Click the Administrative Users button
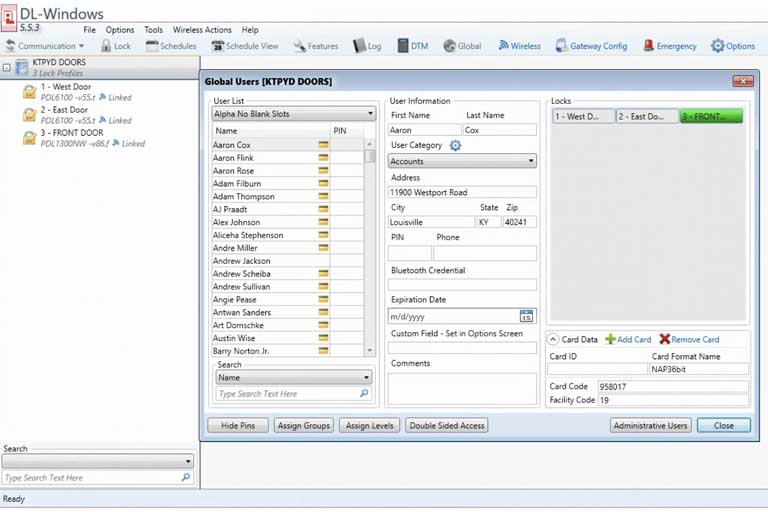Viewport: 768px width, 512px height. pos(651,426)
